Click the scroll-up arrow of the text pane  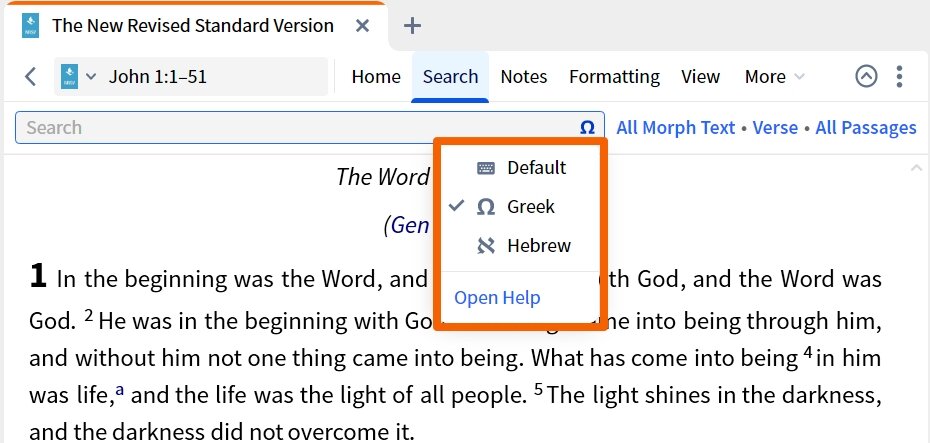click(x=916, y=169)
